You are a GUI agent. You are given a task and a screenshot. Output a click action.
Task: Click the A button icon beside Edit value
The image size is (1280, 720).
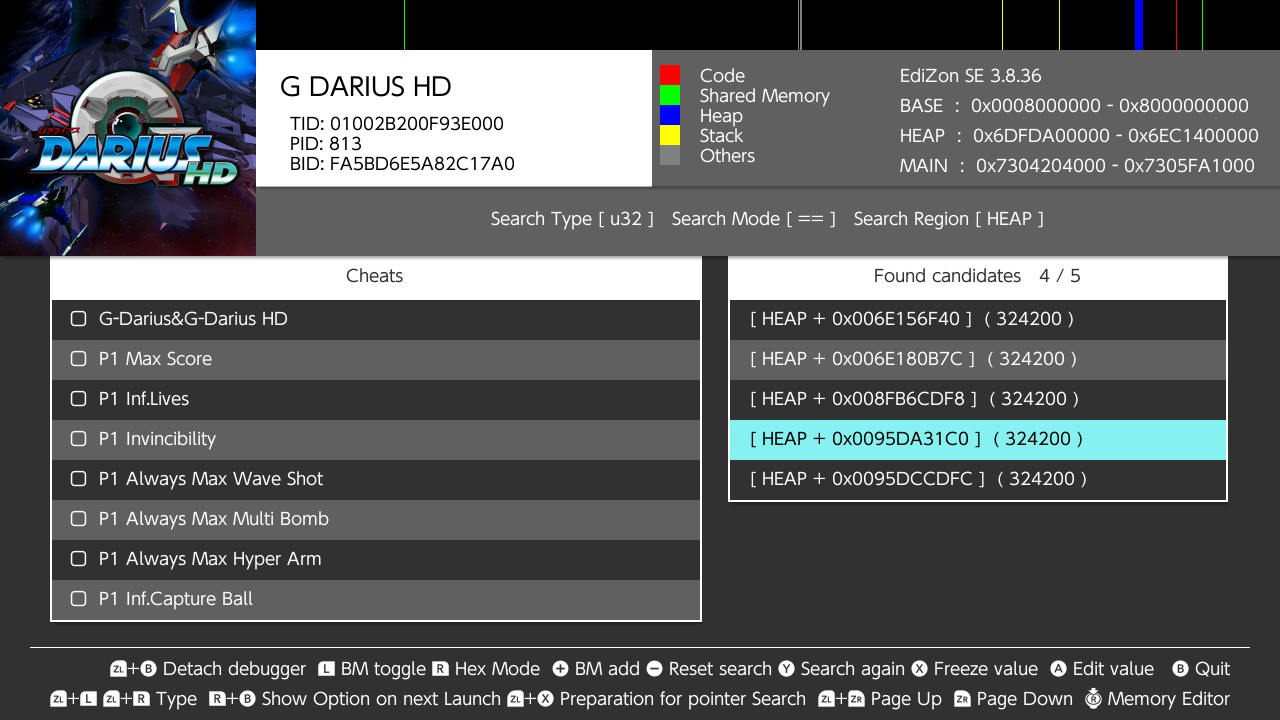pyautogui.click(x=1058, y=669)
